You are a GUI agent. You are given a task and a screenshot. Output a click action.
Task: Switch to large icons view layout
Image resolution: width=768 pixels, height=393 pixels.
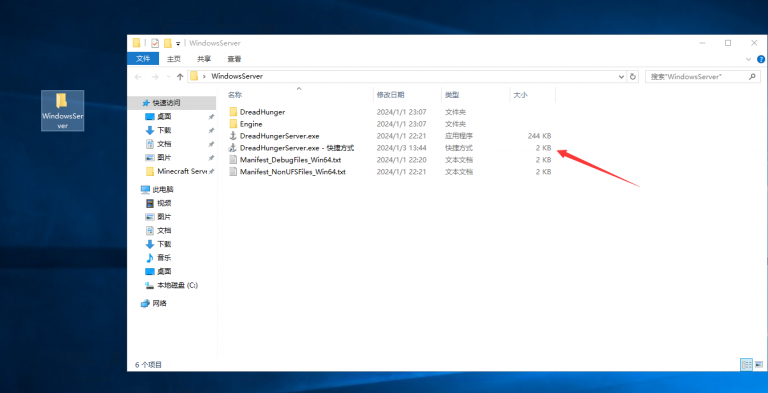(x=759, y=365)
